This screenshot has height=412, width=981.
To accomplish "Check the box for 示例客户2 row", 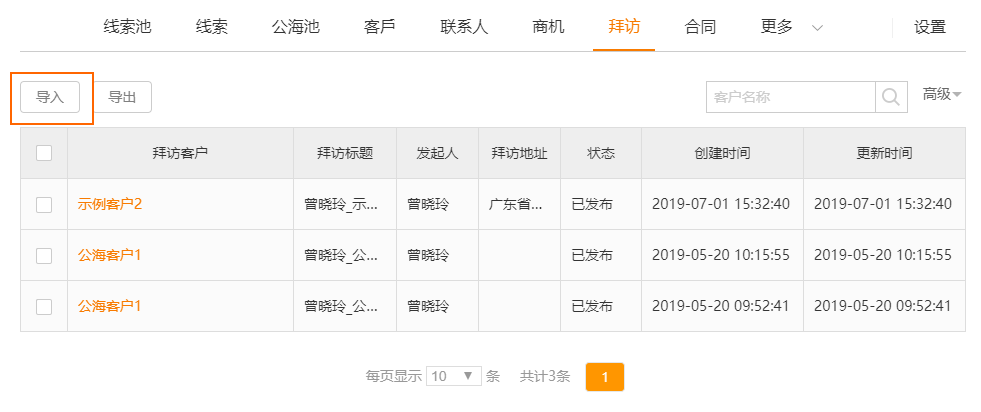I will pyautogui.click(x=44, y=204).
